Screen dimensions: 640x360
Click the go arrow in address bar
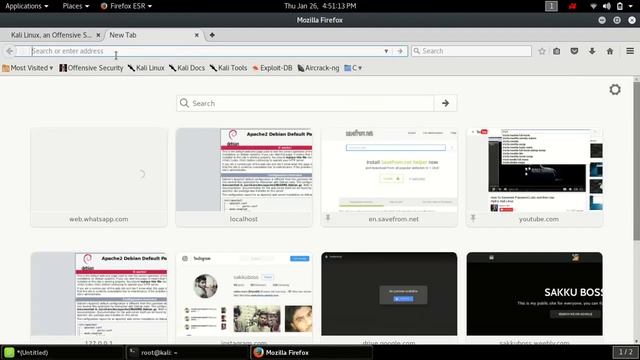pos(400,51)
